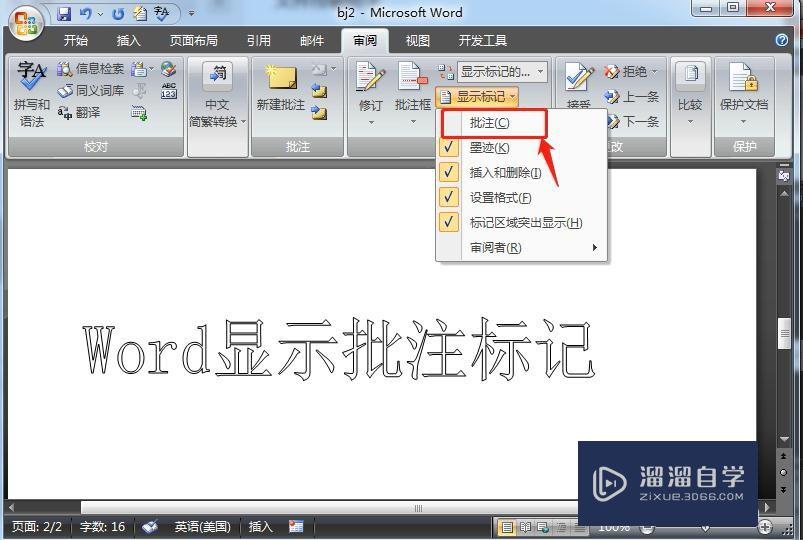Click the globe and books language icon
Viewport: 803px width, 540px height.
click(168, 69)
